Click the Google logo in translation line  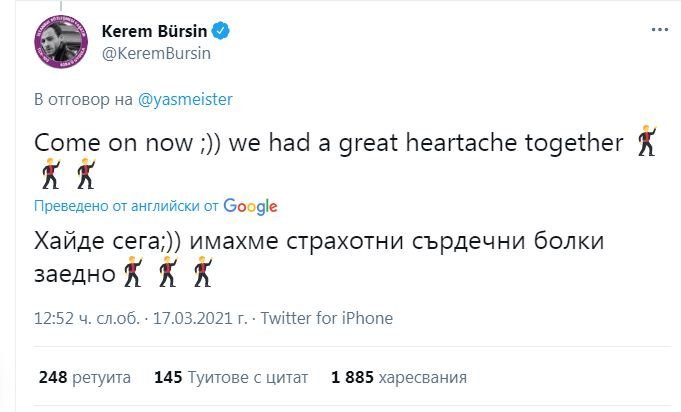(250, 206)
